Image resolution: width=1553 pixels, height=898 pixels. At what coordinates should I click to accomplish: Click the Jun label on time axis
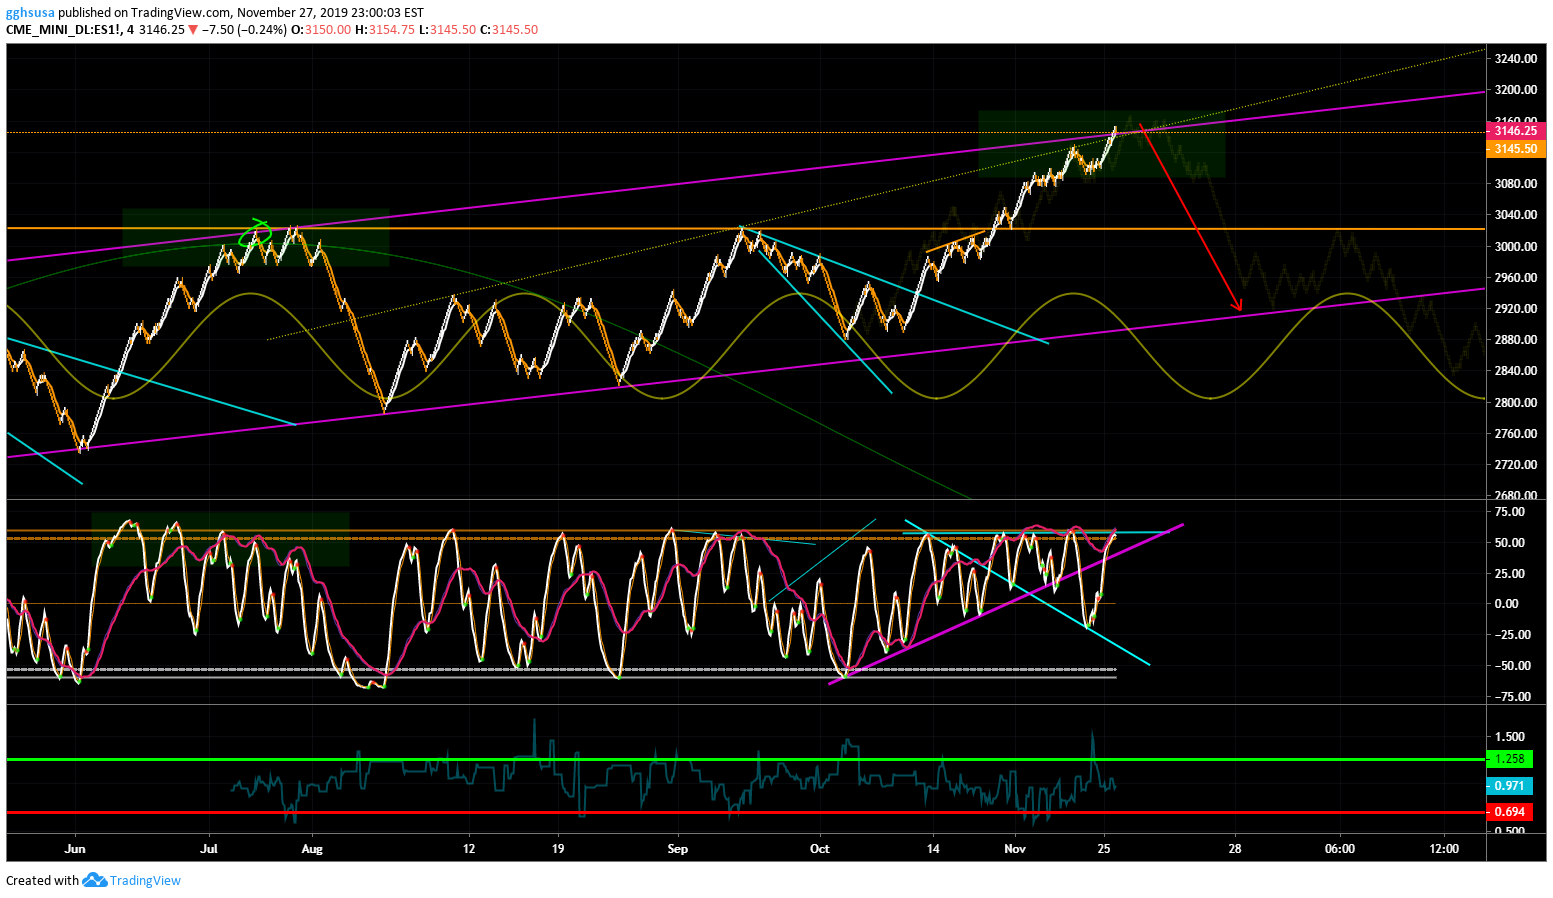pyautogui.click(x=75, y=849)
